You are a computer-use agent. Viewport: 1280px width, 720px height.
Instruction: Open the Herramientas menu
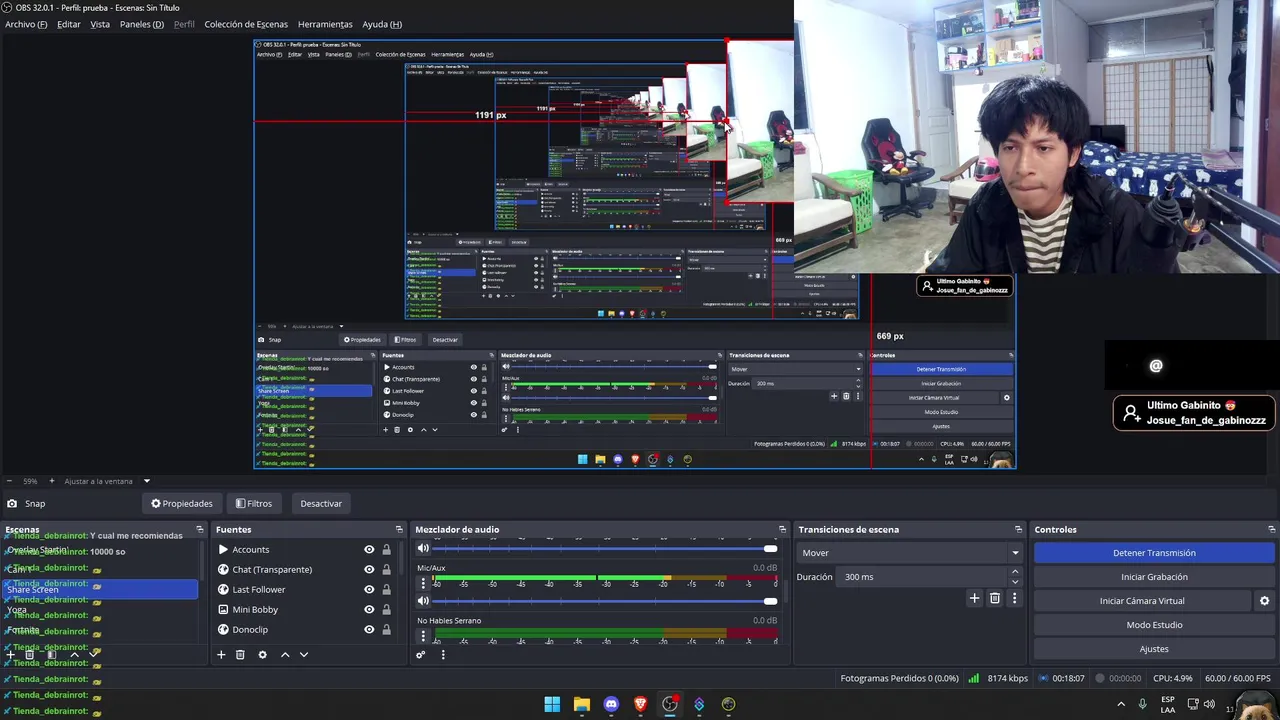tap(325, 24)
